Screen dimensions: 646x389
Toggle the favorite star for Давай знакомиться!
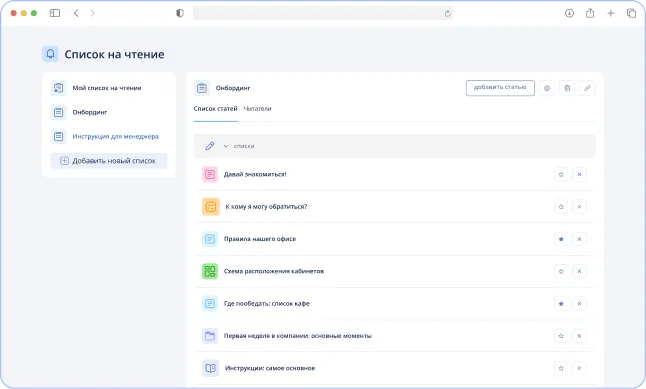561,174
